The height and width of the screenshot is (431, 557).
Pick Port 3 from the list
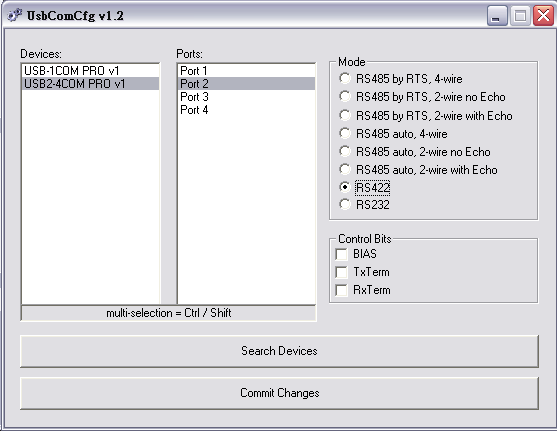246,97
